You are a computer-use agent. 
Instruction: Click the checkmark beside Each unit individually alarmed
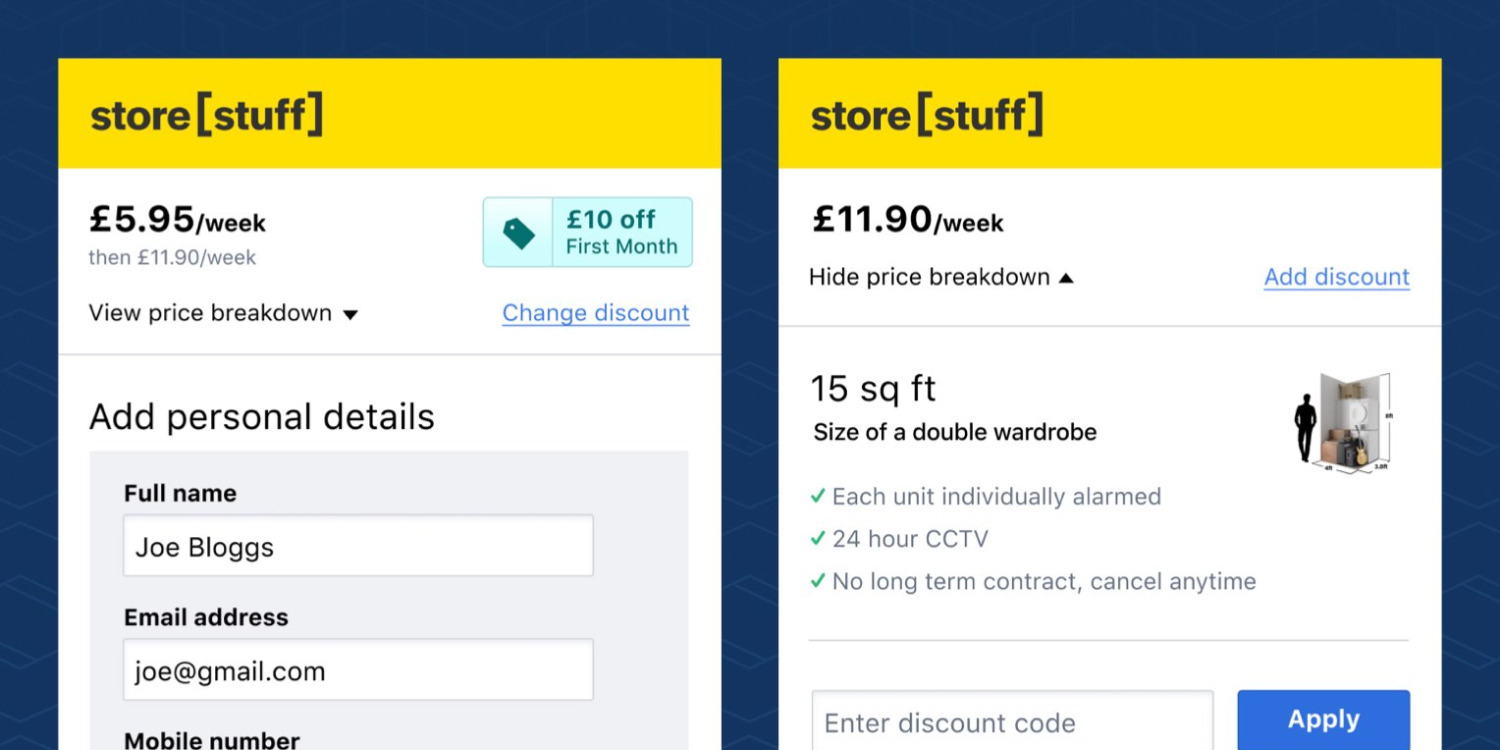pos(817,496)
